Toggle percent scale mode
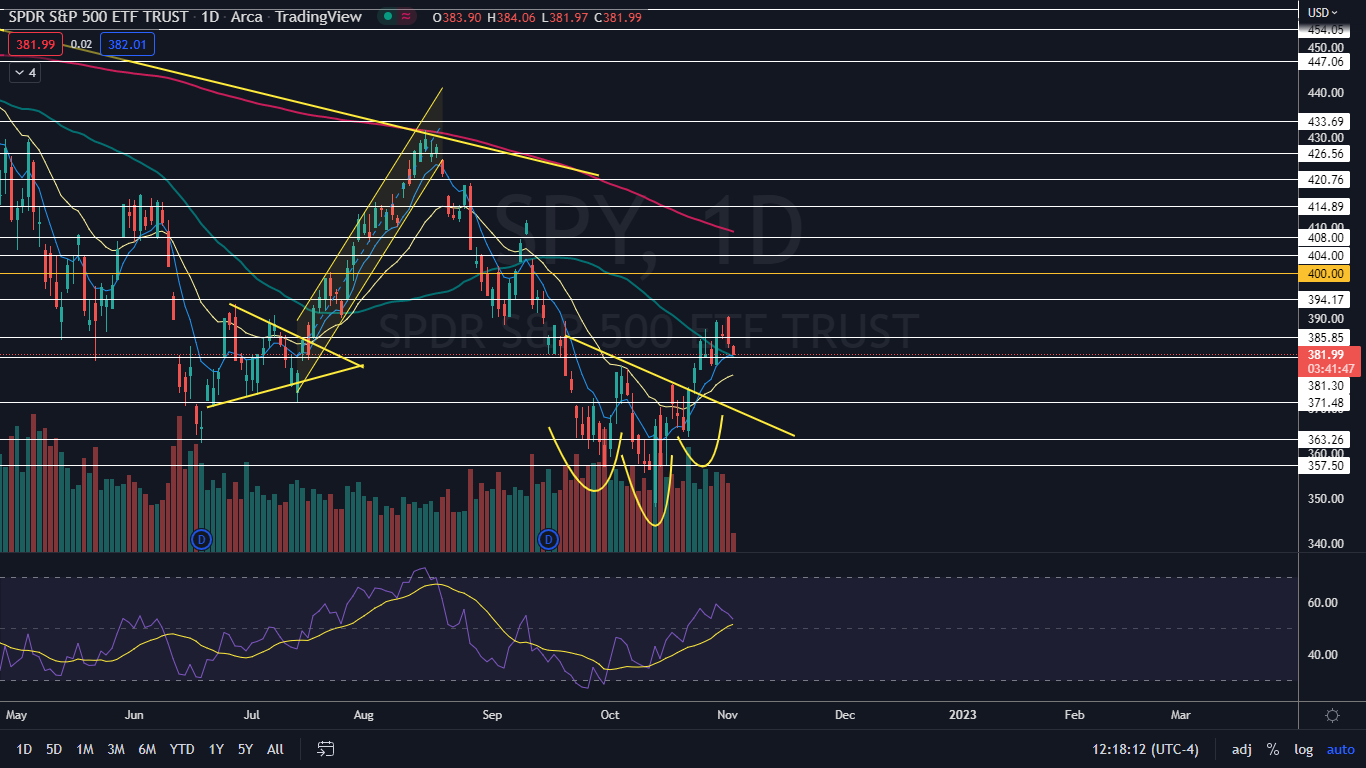 click(1273, 749)
